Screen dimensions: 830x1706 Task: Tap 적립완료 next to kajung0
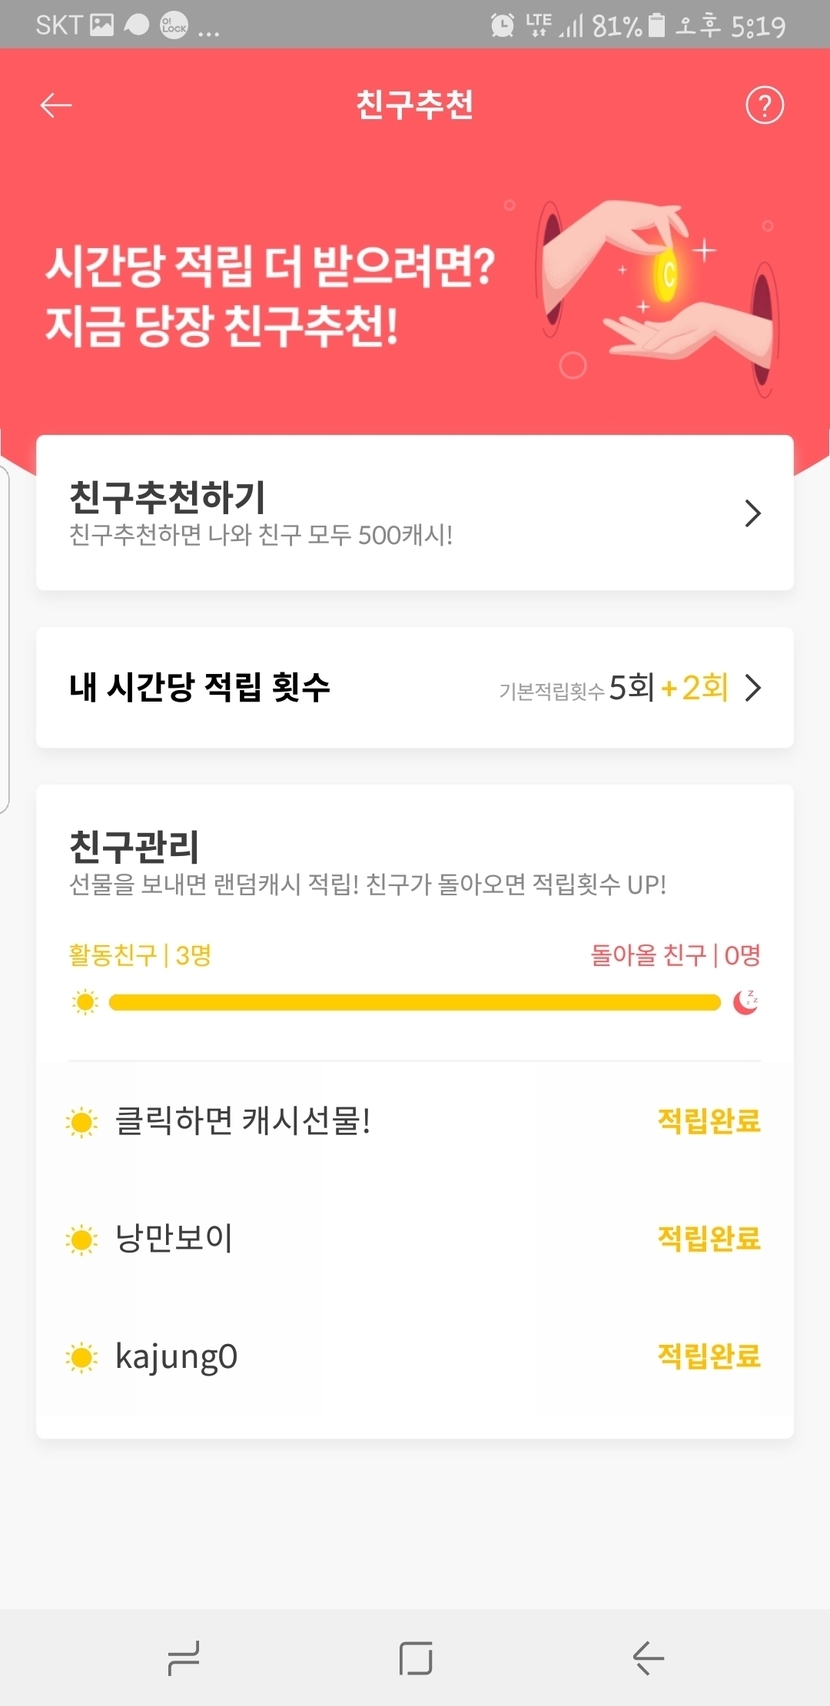pyautogui.click(x=709, y=1356)
